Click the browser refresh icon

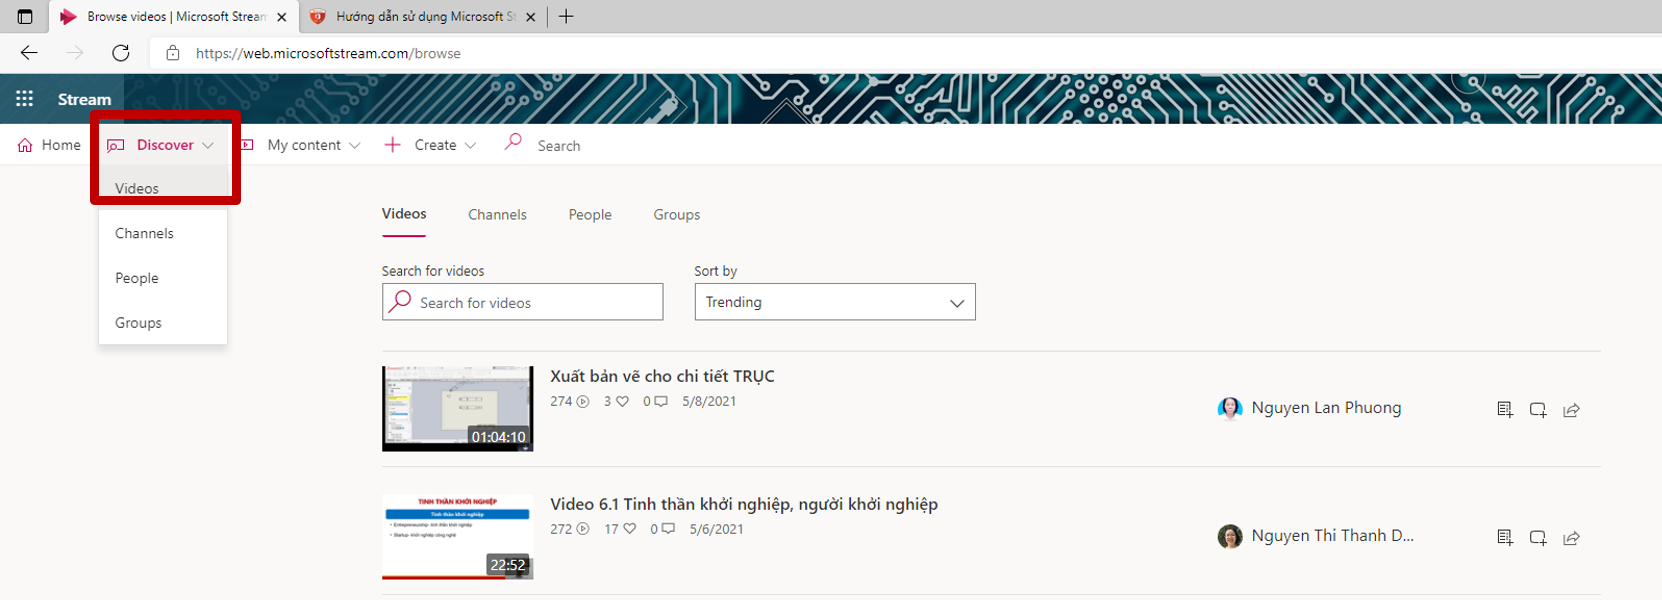(121, 53)
